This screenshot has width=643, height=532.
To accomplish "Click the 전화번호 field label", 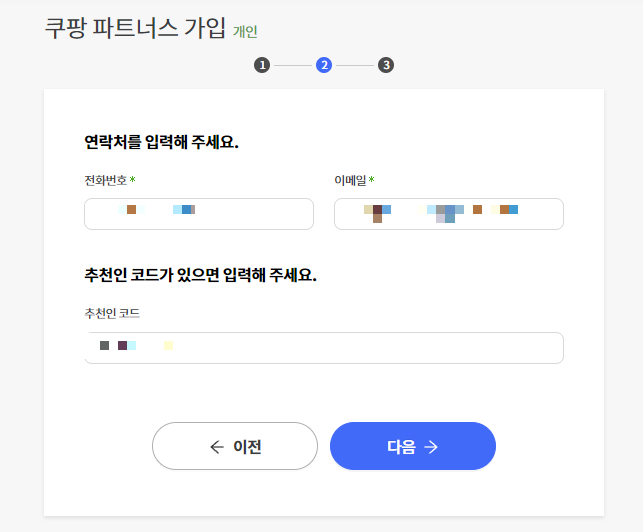I will [106, 180].
